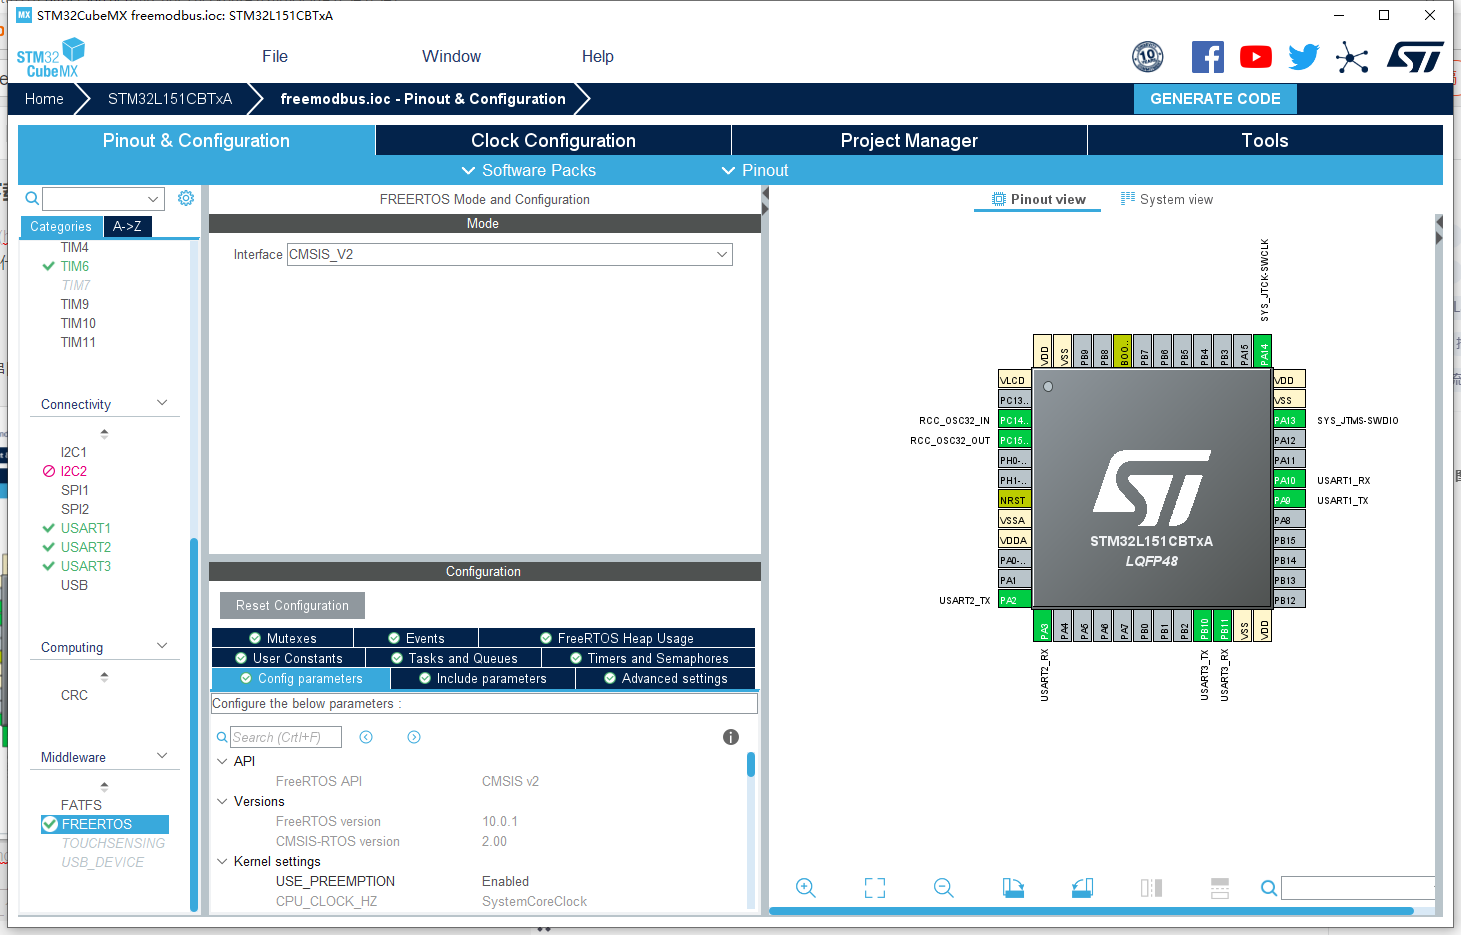Open the peripheral search settings gear
The width and height of the screenshot is (1461, 935).
pos(185,198)
